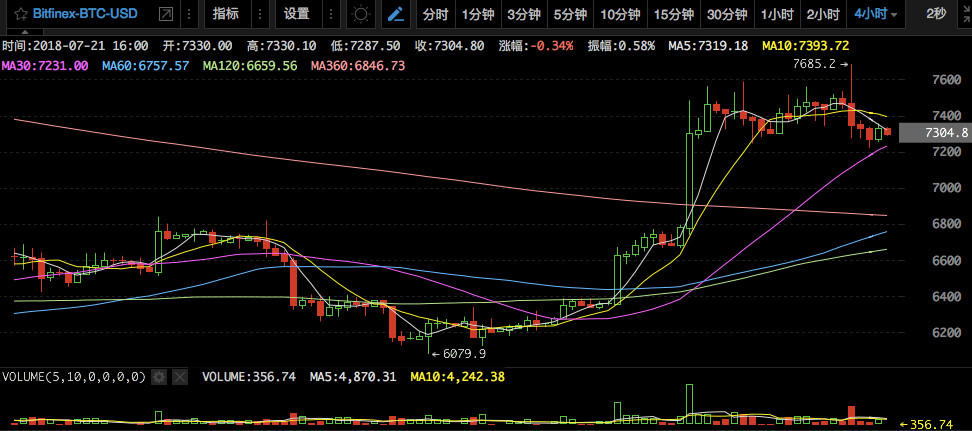Activate the pencil drawing tool
The width and height of the screenshot is (972, 431).
tap(395, 14)
